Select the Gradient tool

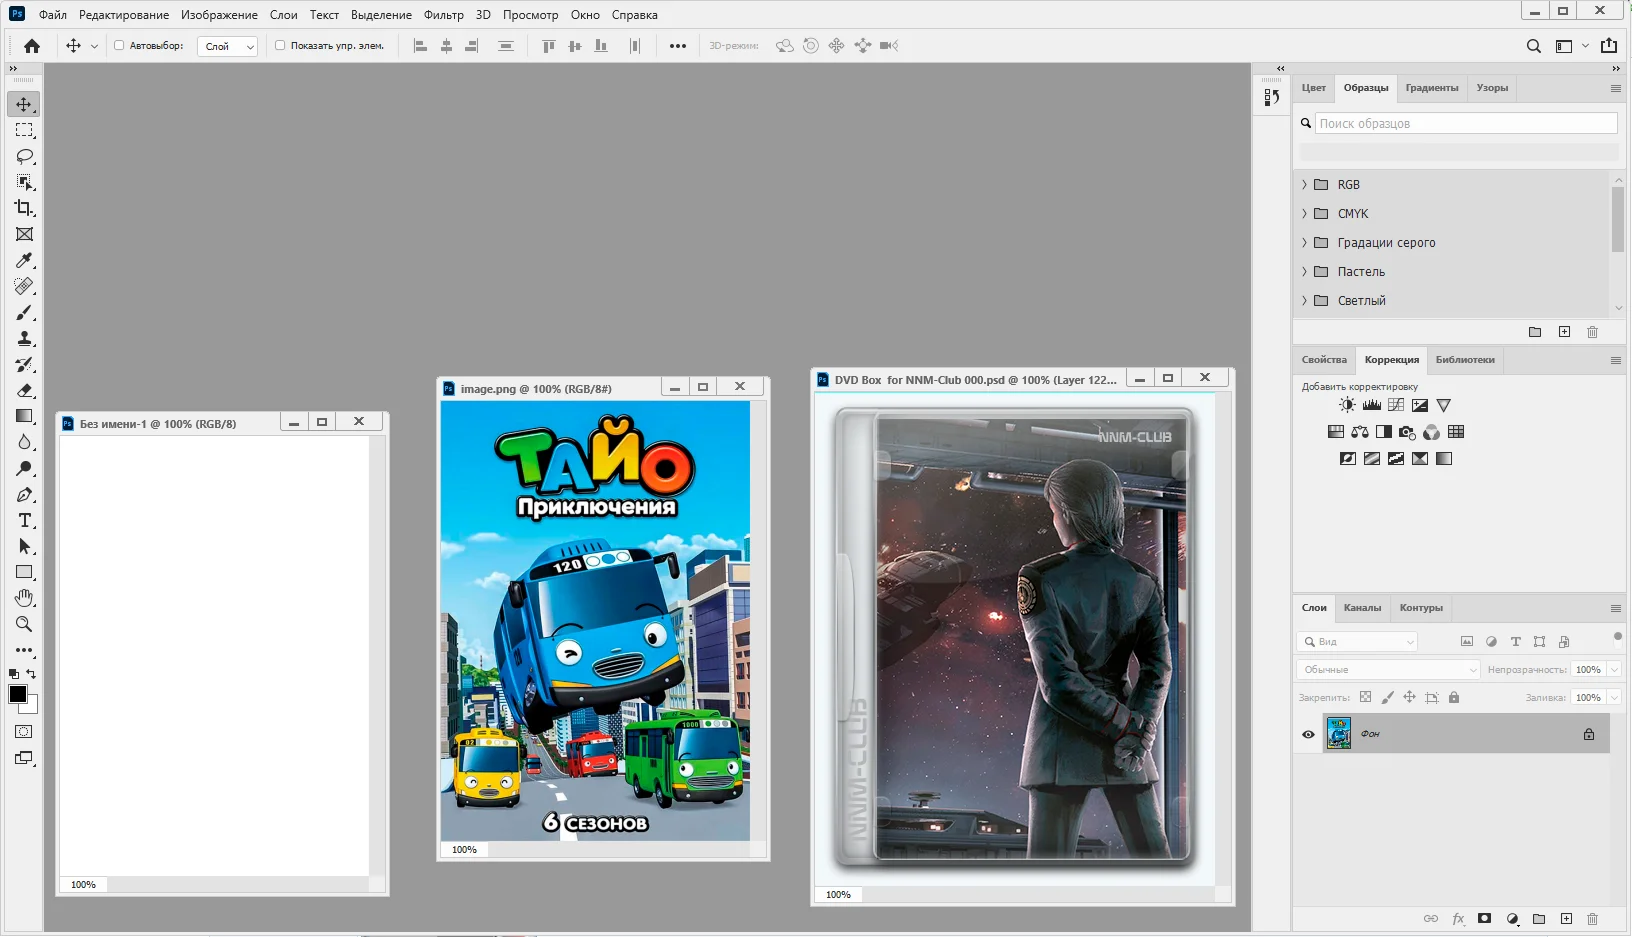tap(24, 416)
